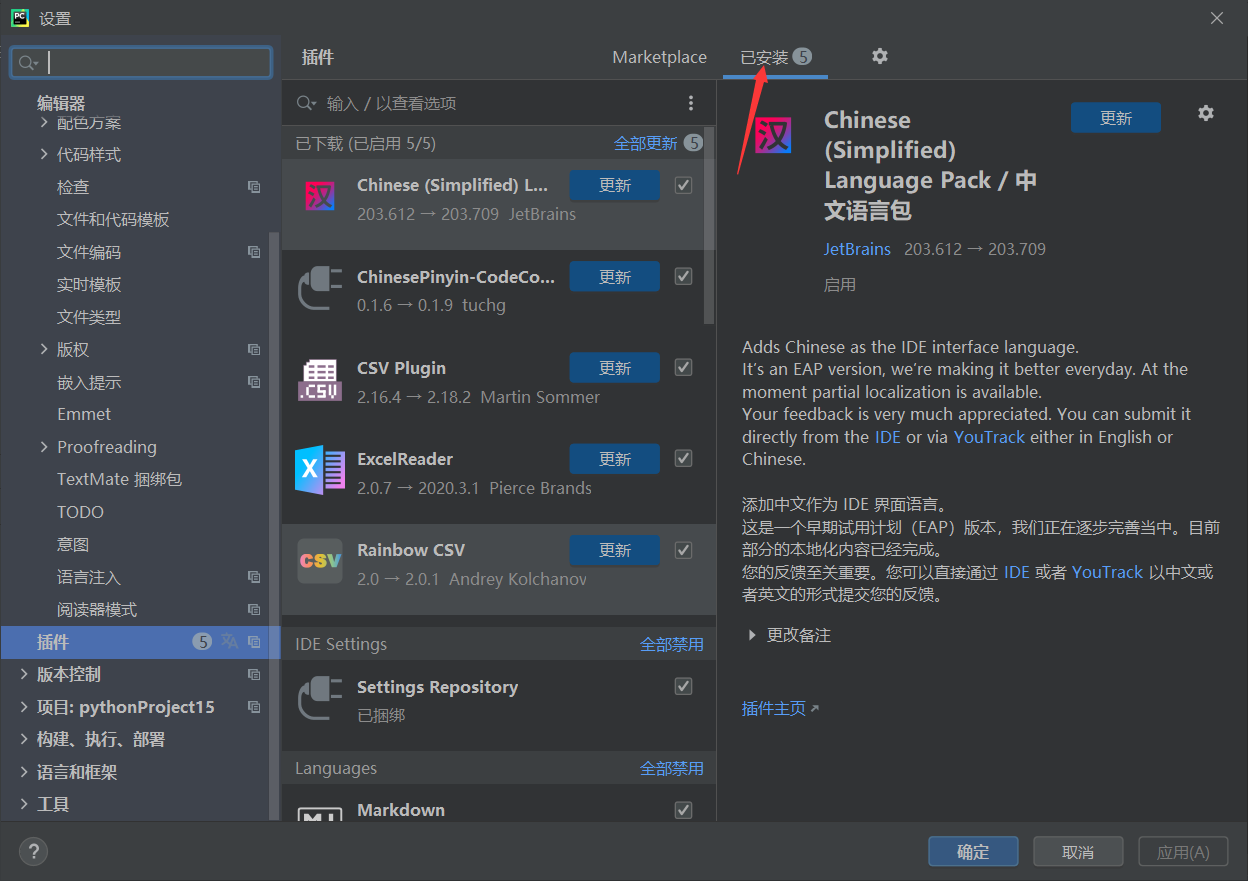Click the 取消 button
This screenshot has width=1248, height=881.
[1078, 852]
